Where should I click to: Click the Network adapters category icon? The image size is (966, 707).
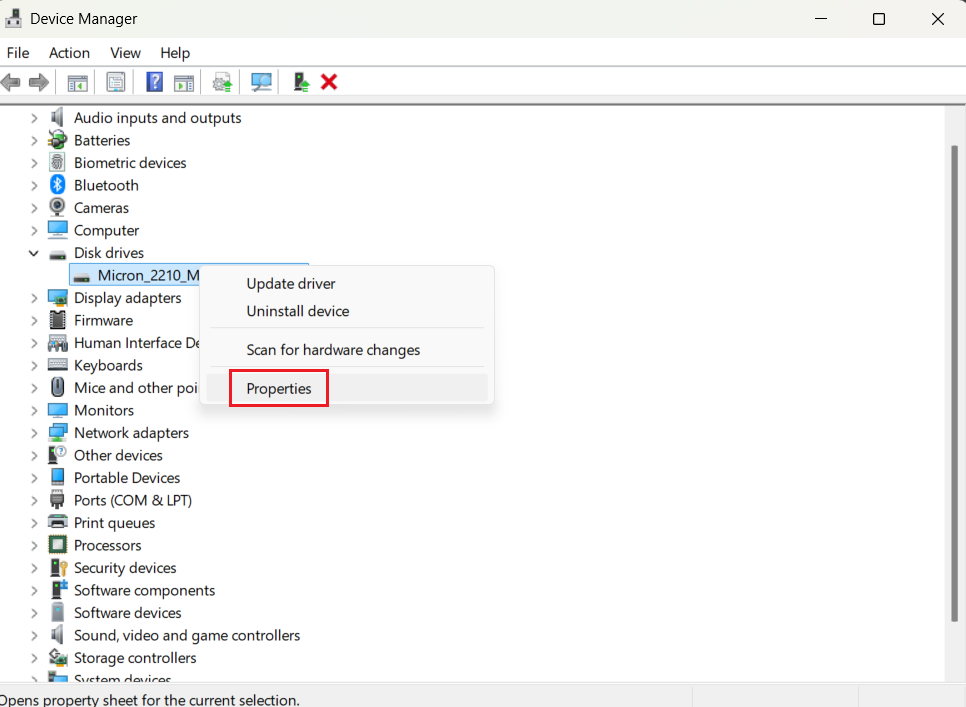pyautogui.click(x=58, y=432)
